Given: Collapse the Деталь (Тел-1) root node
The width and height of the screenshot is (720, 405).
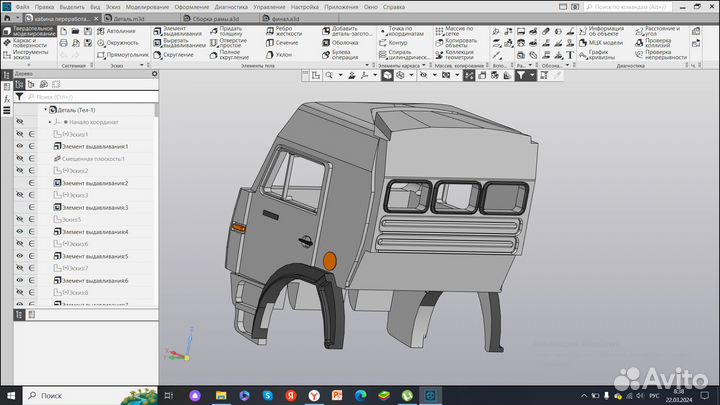Looking at the screenshot, I should [43, 110].
